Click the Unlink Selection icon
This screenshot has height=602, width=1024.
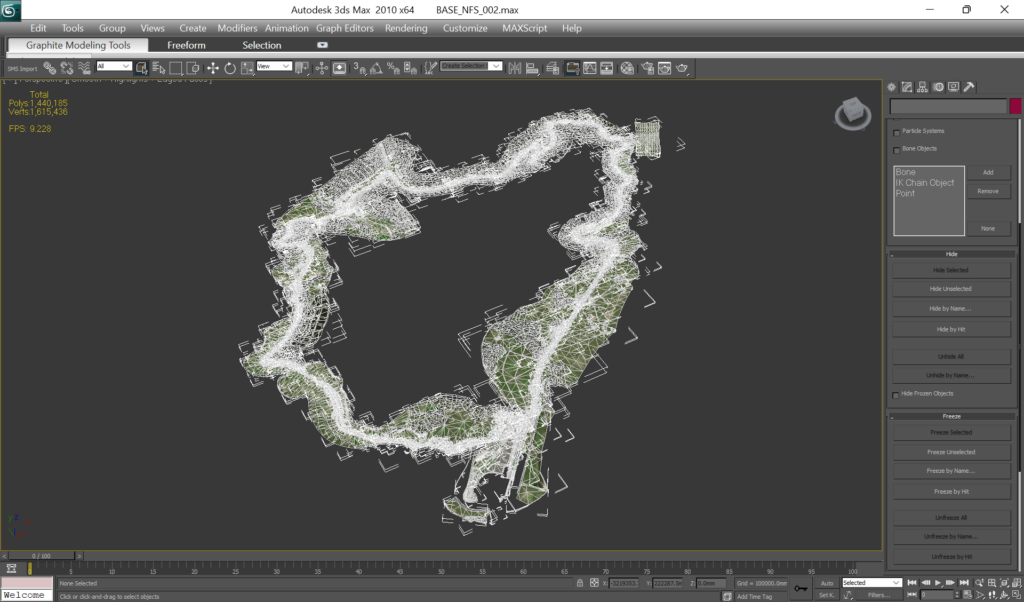coord(67,68)
